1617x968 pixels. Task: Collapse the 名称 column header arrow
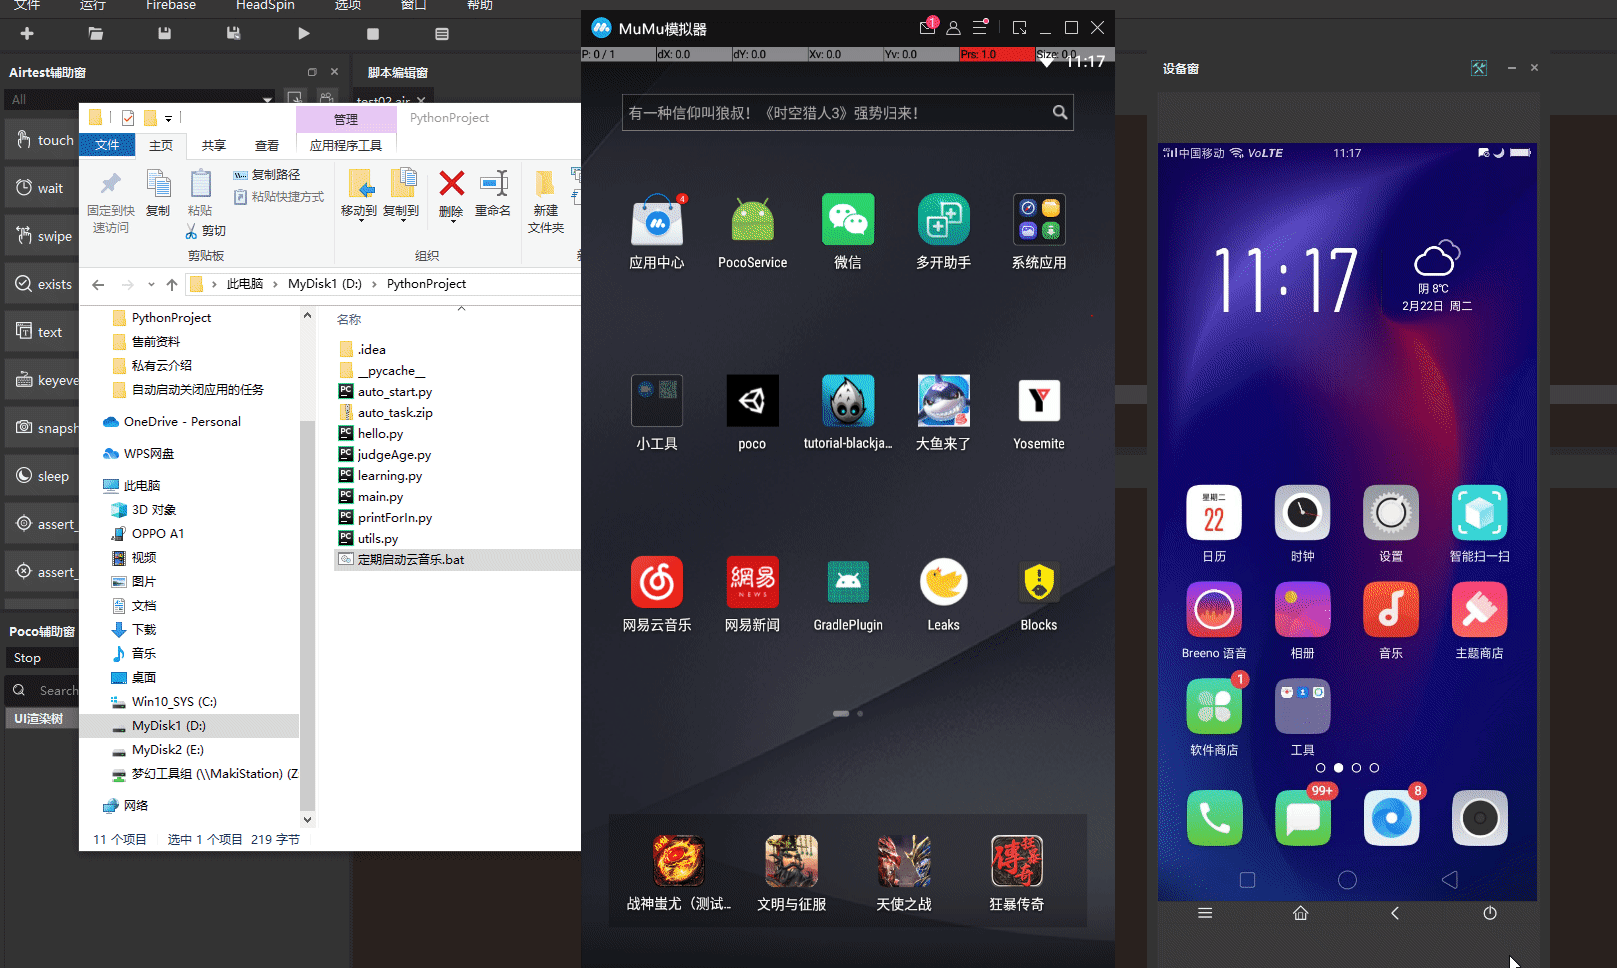(x=461, y=309)
